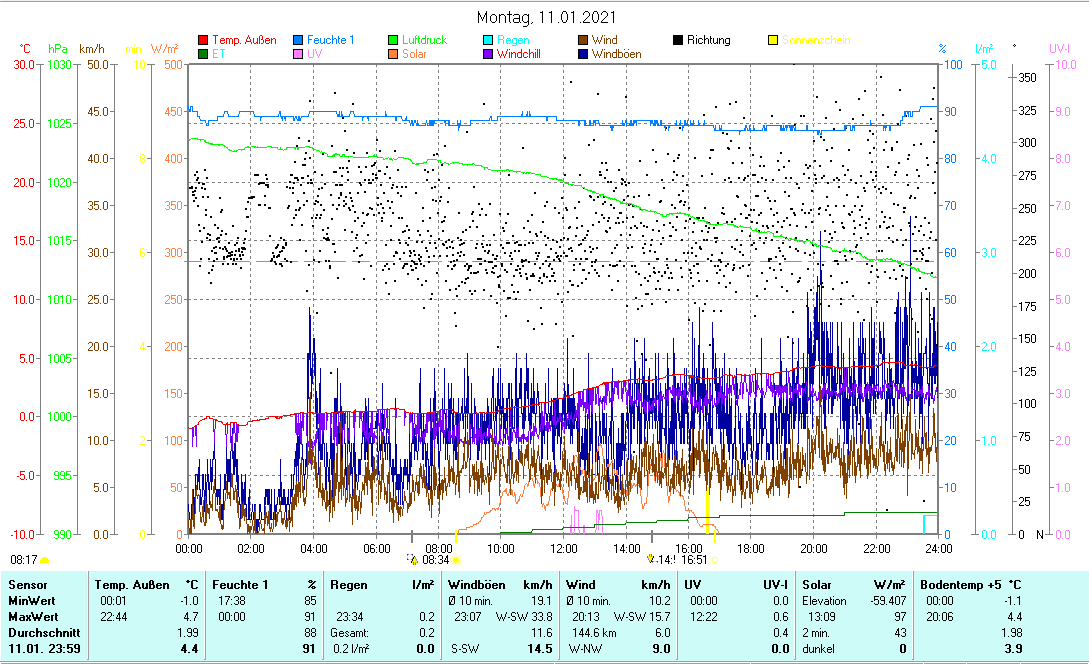
Task: Click the current ground temperature '3.9'
Action: coord(1013,649)
